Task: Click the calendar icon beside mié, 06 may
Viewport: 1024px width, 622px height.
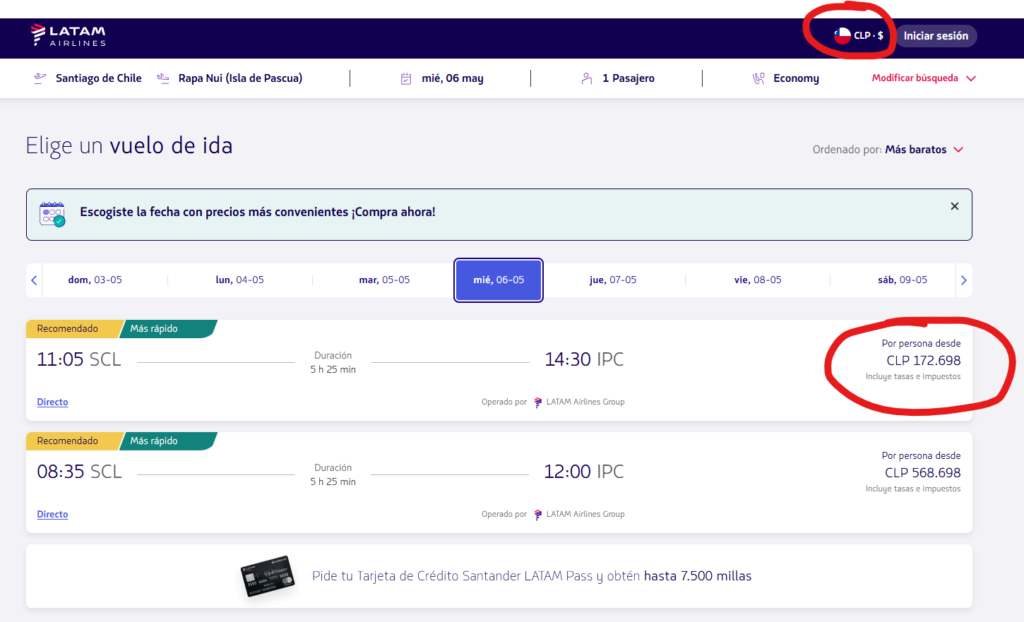Action: [405, 79]
